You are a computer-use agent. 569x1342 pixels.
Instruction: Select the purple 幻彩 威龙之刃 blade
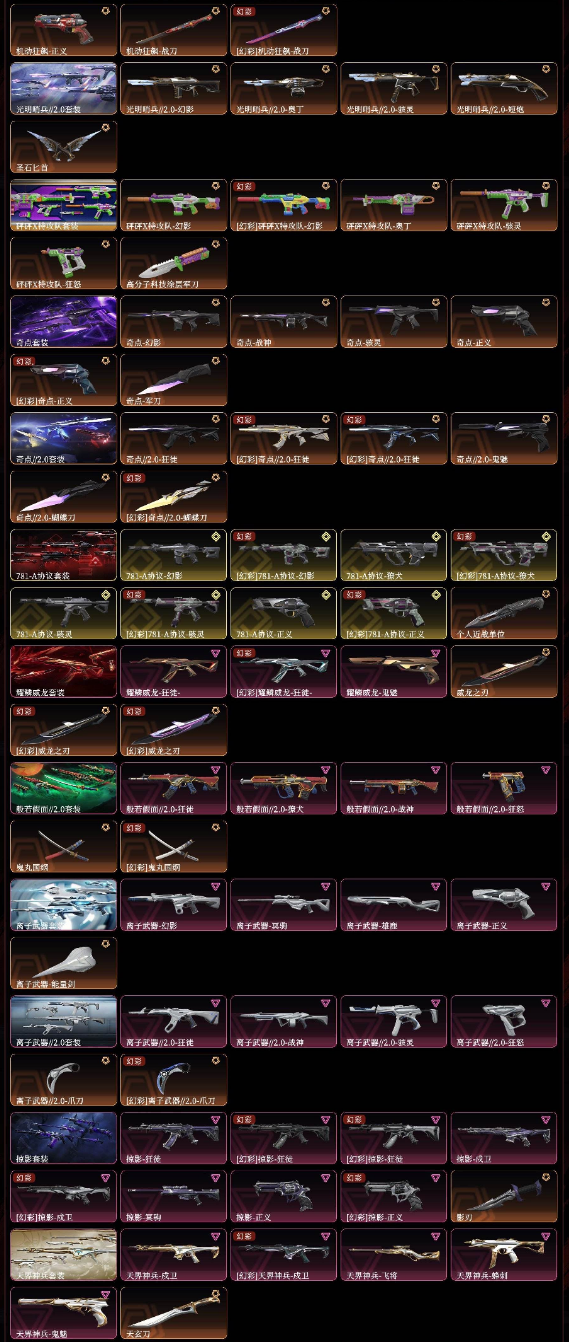point(173,731)
